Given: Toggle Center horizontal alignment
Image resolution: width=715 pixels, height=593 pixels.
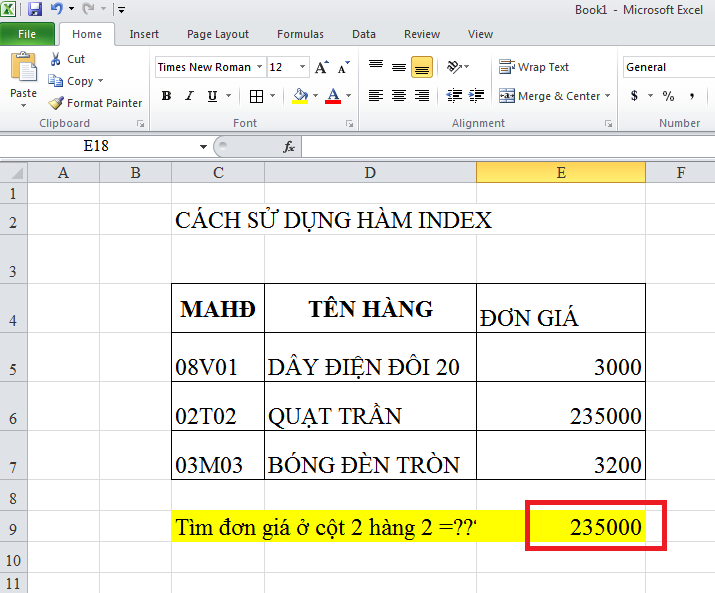Looking at the screenshot, I should [399, 95].
